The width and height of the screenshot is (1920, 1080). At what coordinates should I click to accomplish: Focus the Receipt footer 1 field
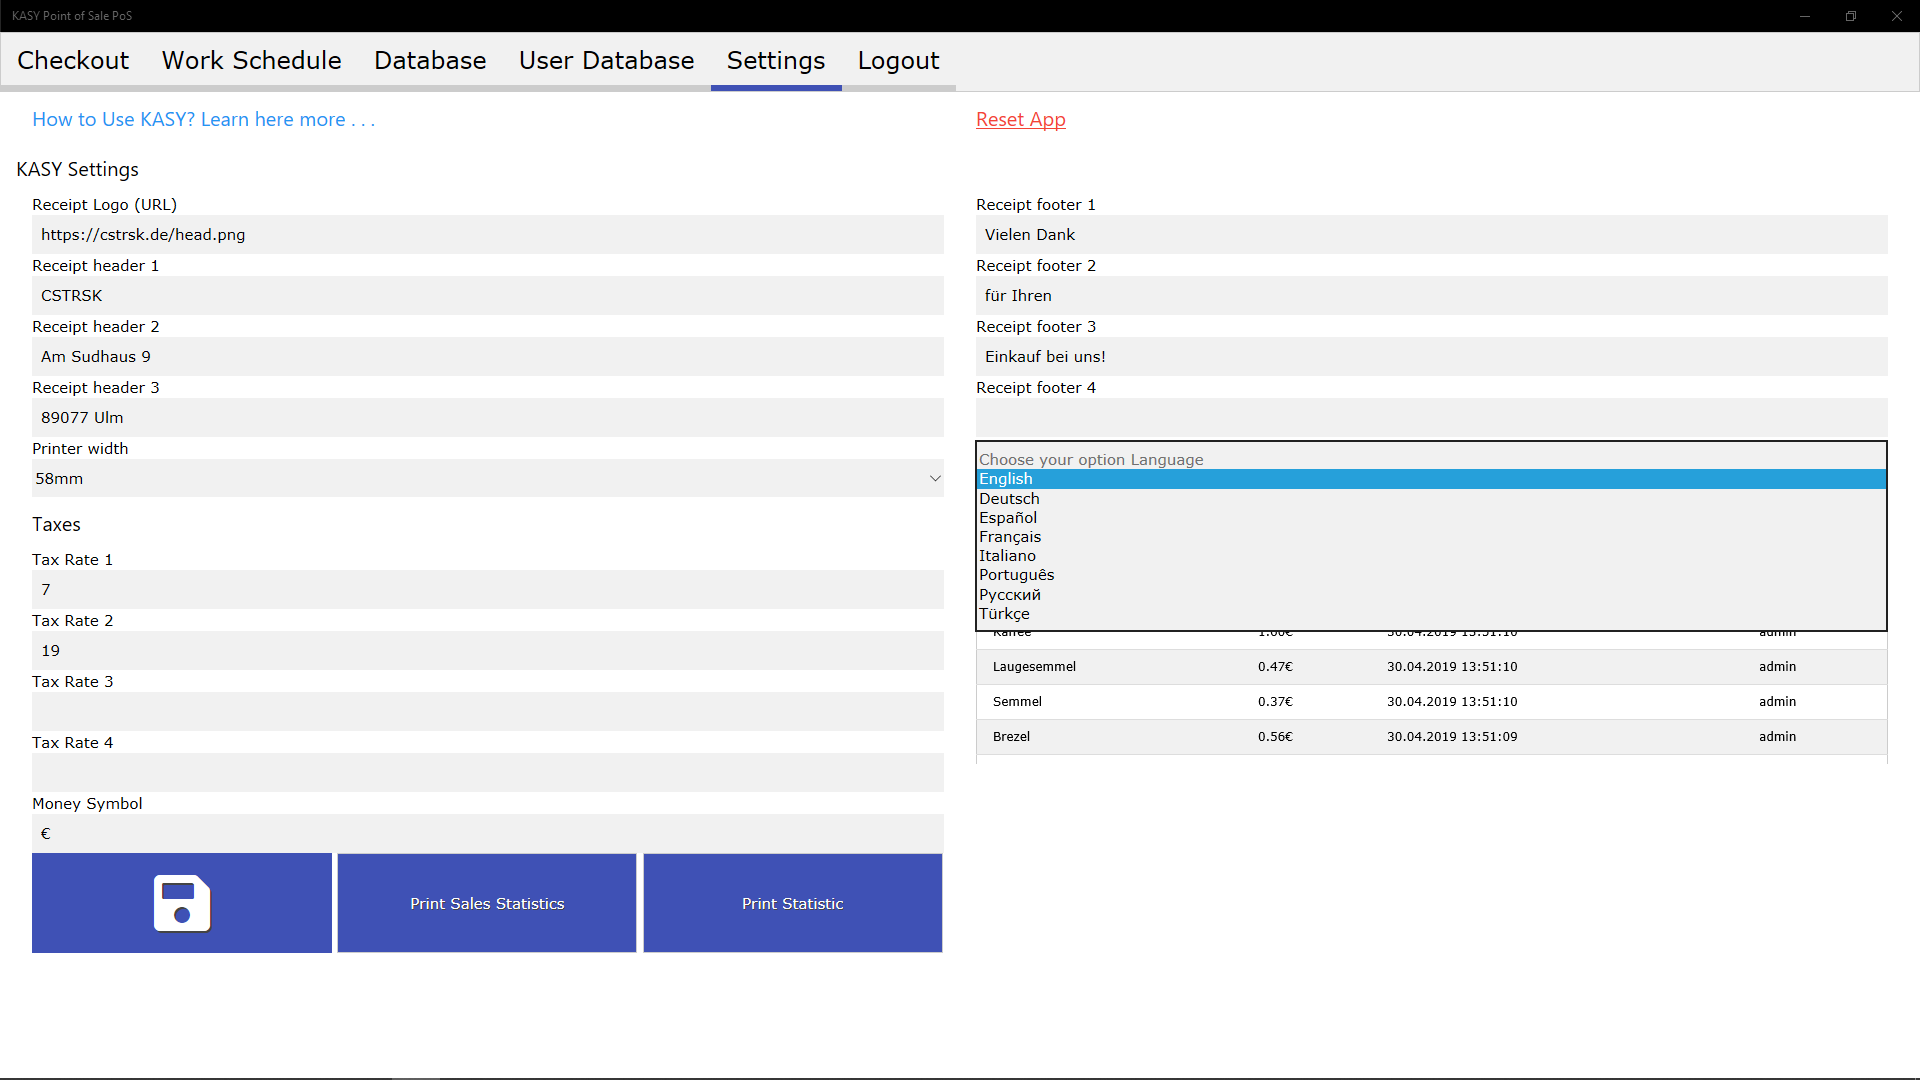point(1432,234)
